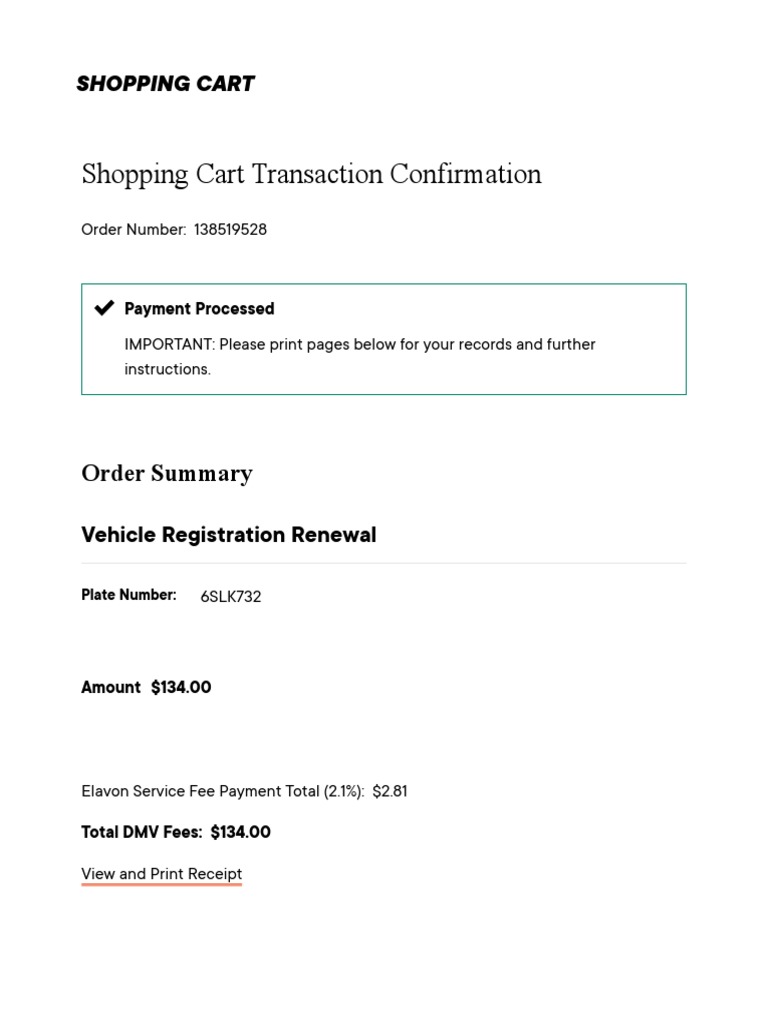Click the Vehicle Registration Renewal heading
The width and height of the screenshot is (768, 1024).
229,534
